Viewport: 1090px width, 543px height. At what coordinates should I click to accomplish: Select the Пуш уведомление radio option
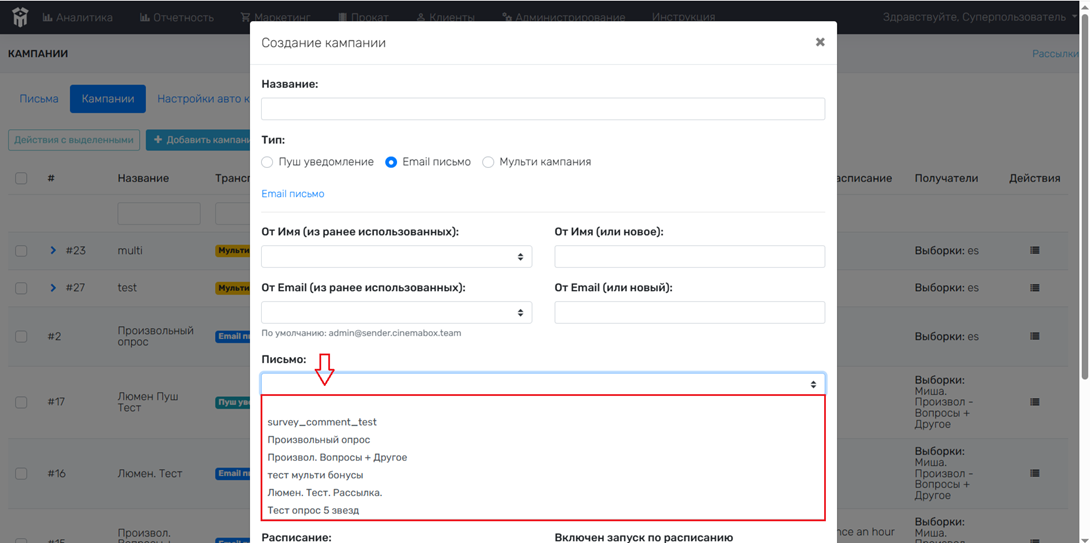(x=267, y=162)
